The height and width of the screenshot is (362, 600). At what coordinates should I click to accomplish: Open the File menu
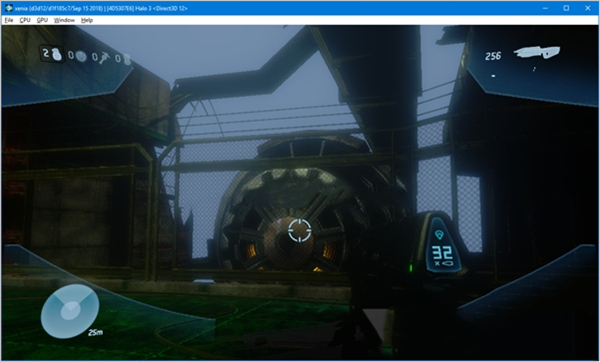[9, 20]
